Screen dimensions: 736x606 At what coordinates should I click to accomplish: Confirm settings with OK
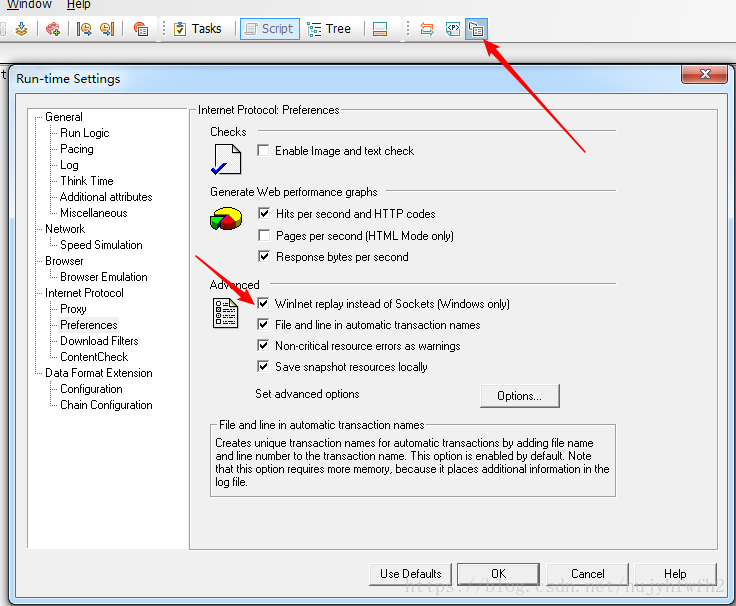pyautogui.click(x=498, y=574)
